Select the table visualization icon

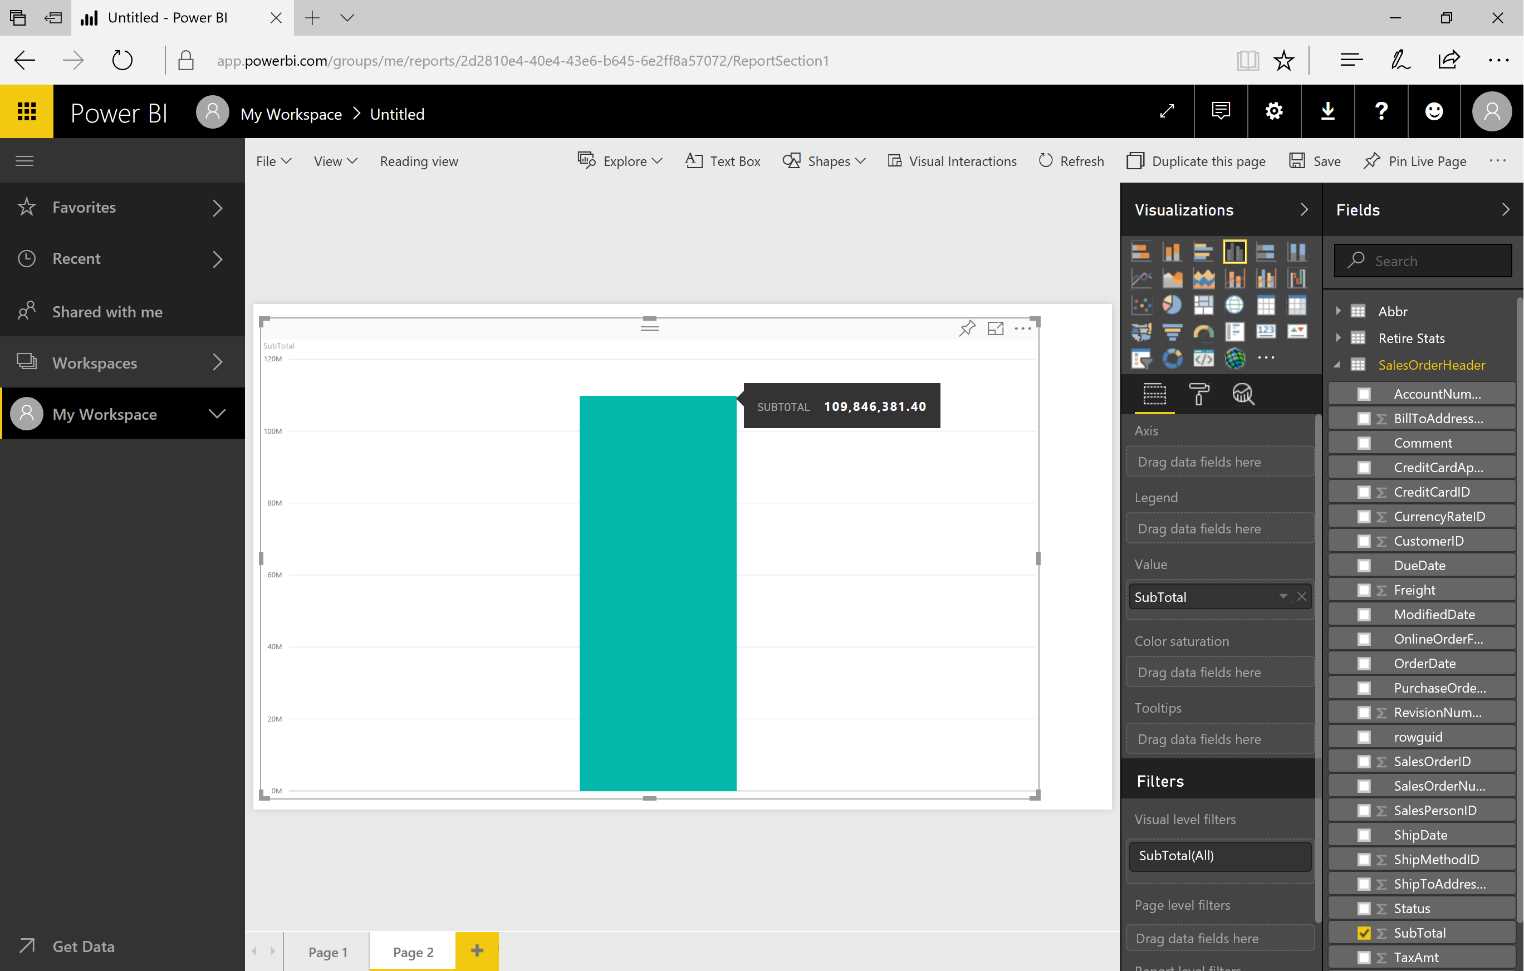pyautogui.click(x=1265, y=305)
